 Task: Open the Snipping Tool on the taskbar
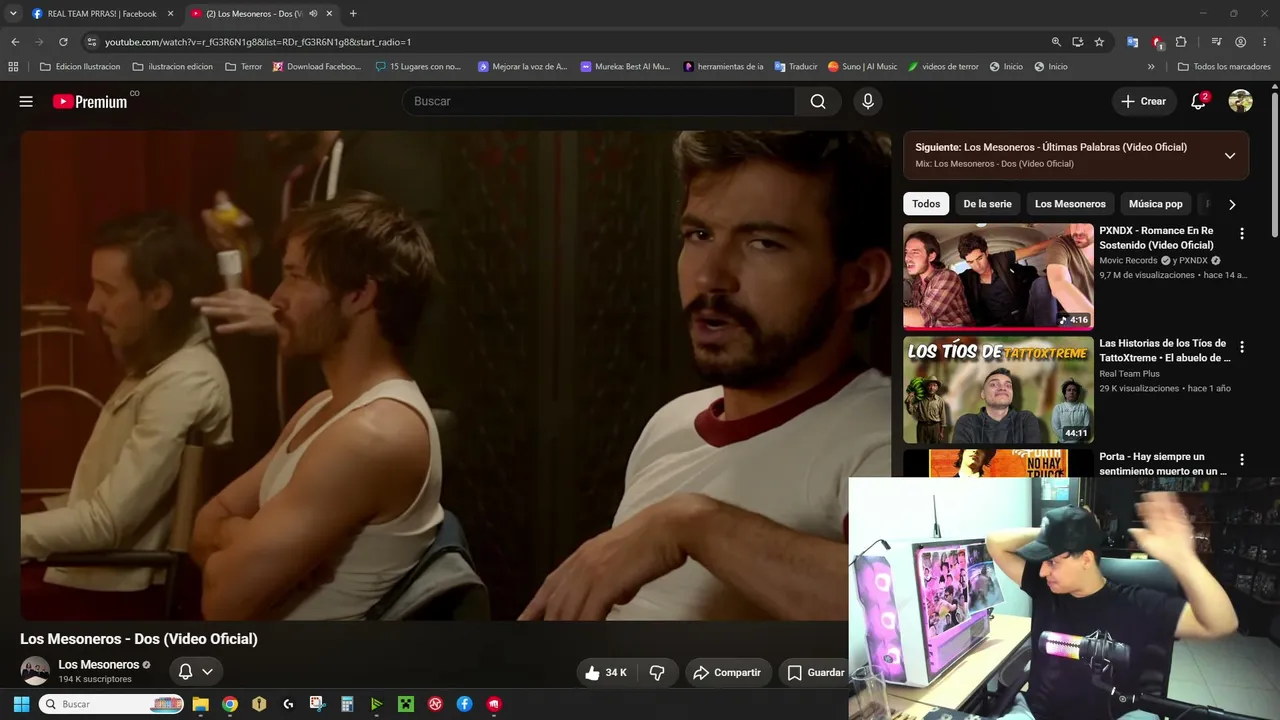[317, 704]
